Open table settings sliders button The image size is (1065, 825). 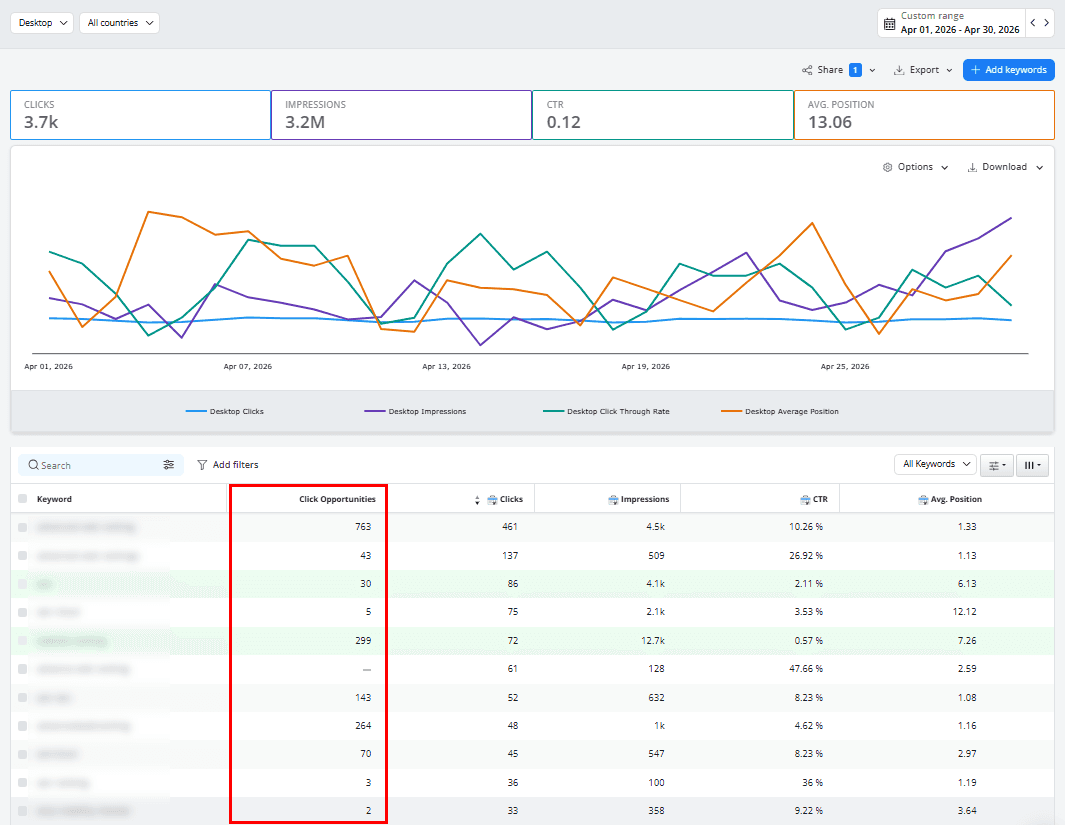click(x=996, y=465)
